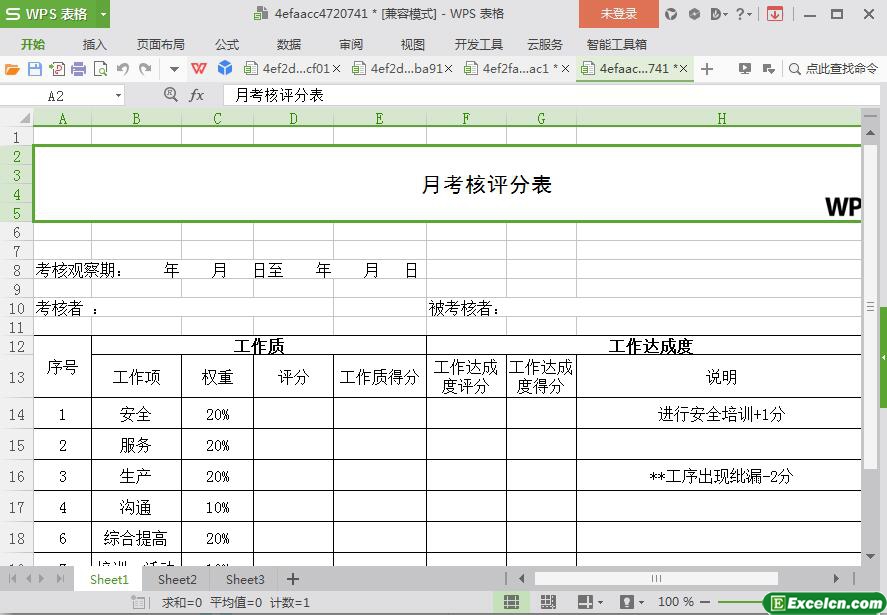The height and width of the screenshot is (615, 887).
Task: Switch to normal view in status bar
Action: coord(512,602)
